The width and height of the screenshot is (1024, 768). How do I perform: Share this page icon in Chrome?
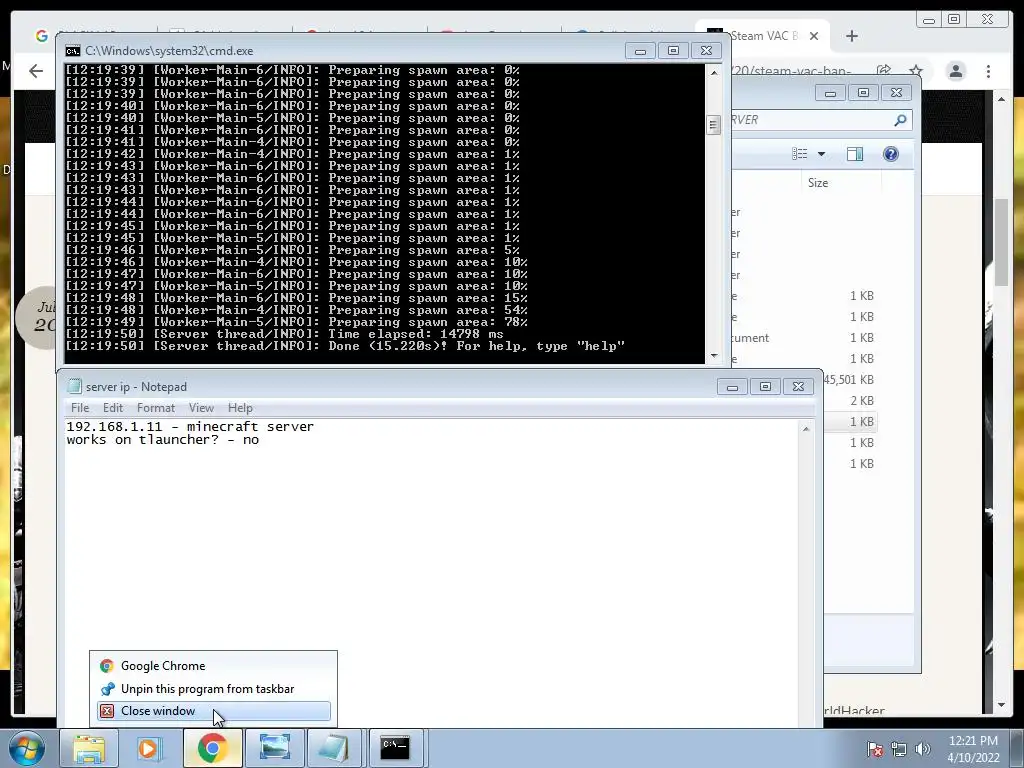click(x=884, y=71)
